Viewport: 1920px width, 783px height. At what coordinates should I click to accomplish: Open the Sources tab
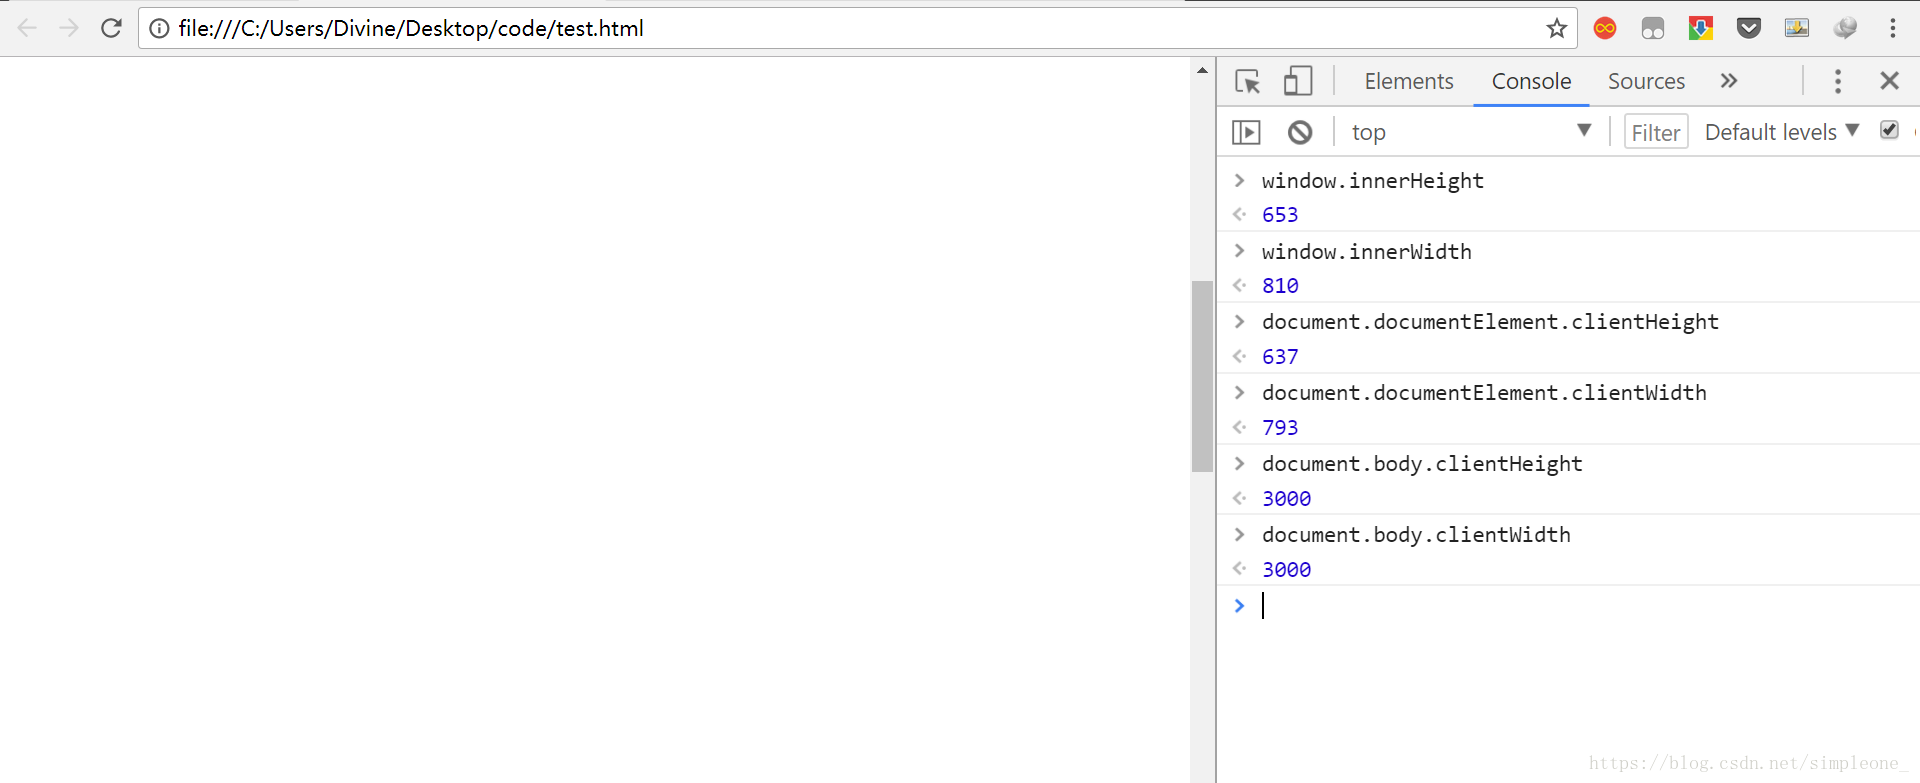click(1646, 81)
